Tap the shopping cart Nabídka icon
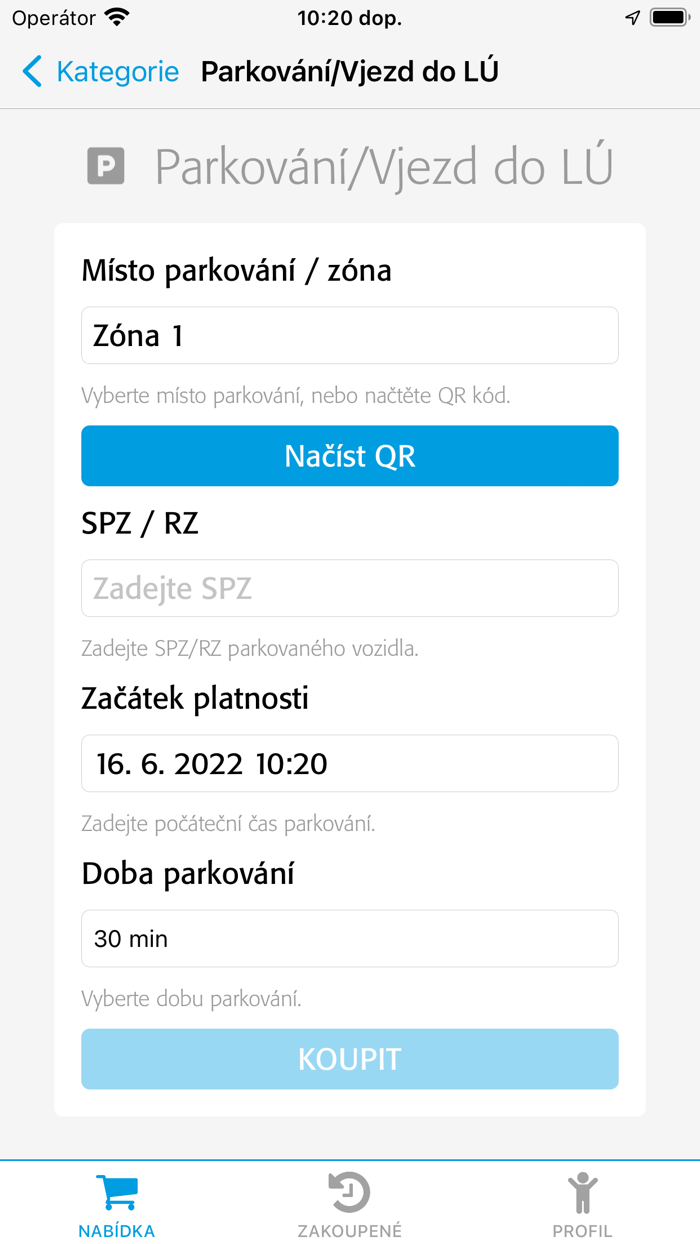 click(x=117, y=1193)
